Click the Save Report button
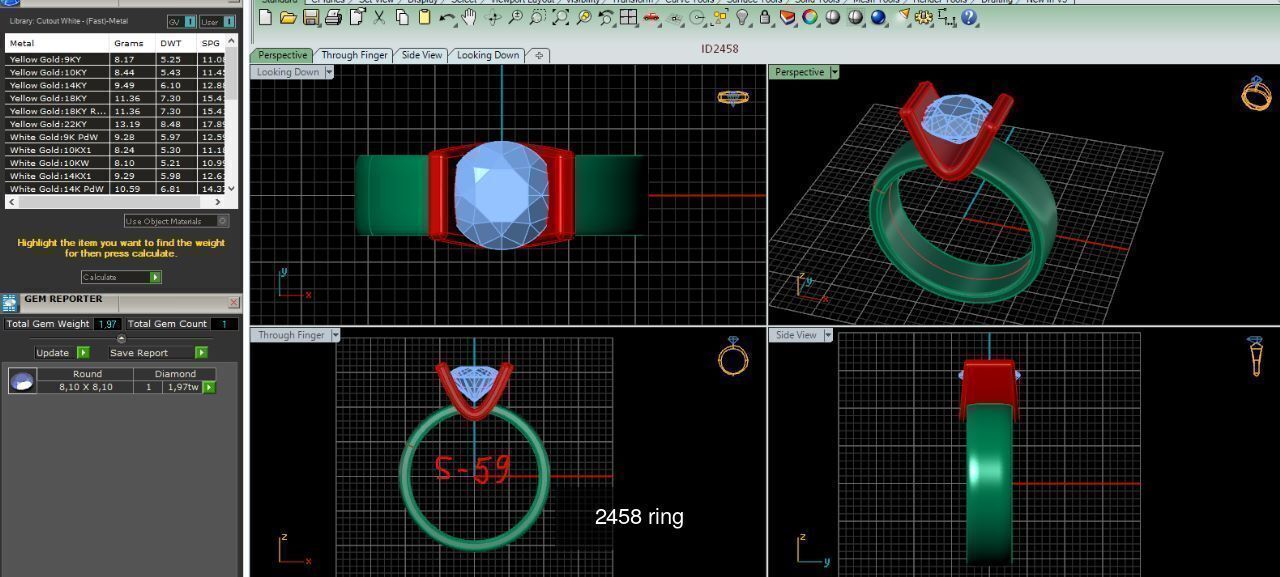Viewport: 1280px width, 577px height. coord(158,352)
